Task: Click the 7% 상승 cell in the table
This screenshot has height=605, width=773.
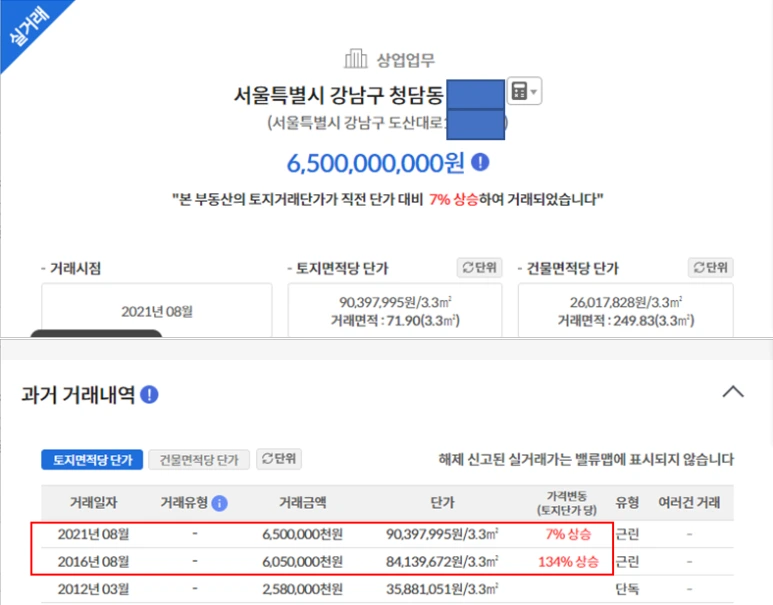Action: tap(568, 534)
